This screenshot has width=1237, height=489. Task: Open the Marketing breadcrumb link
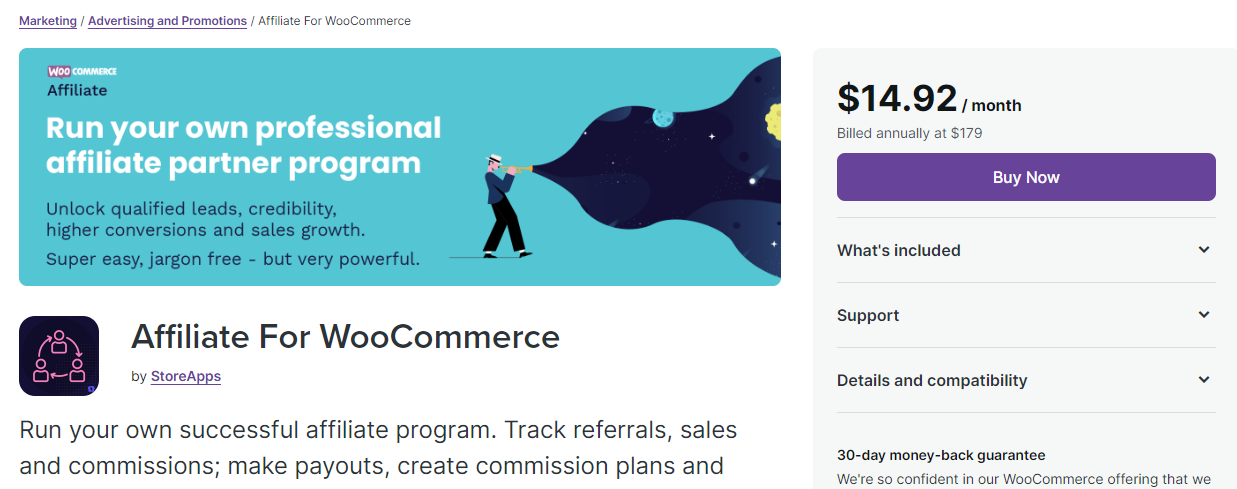point(48,21)
